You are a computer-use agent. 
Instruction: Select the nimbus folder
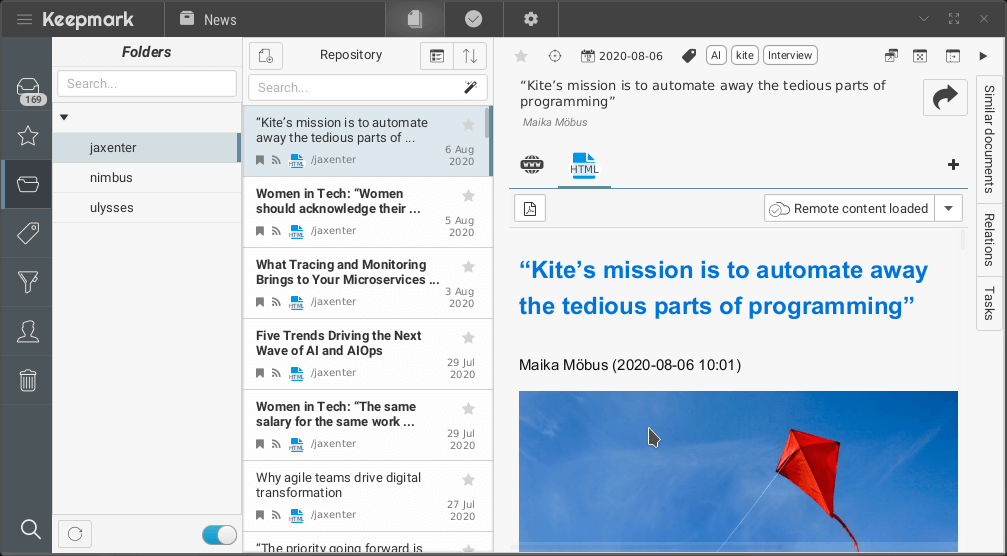tap(111, 177)
